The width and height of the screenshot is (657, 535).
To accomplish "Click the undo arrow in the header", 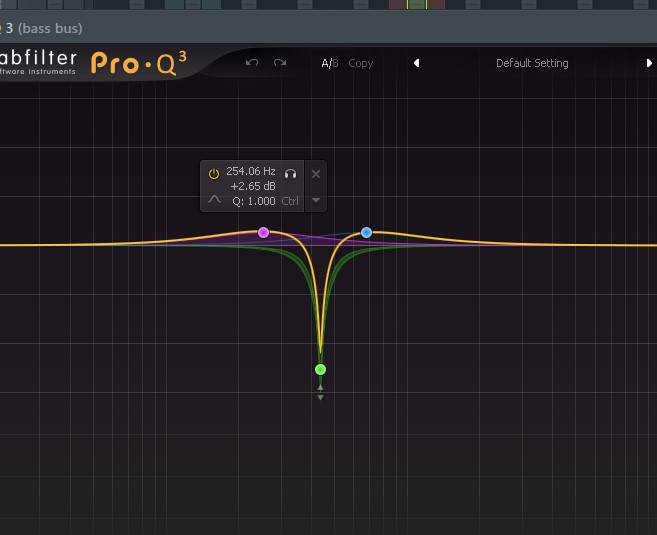I will click(x=252, y=63).
